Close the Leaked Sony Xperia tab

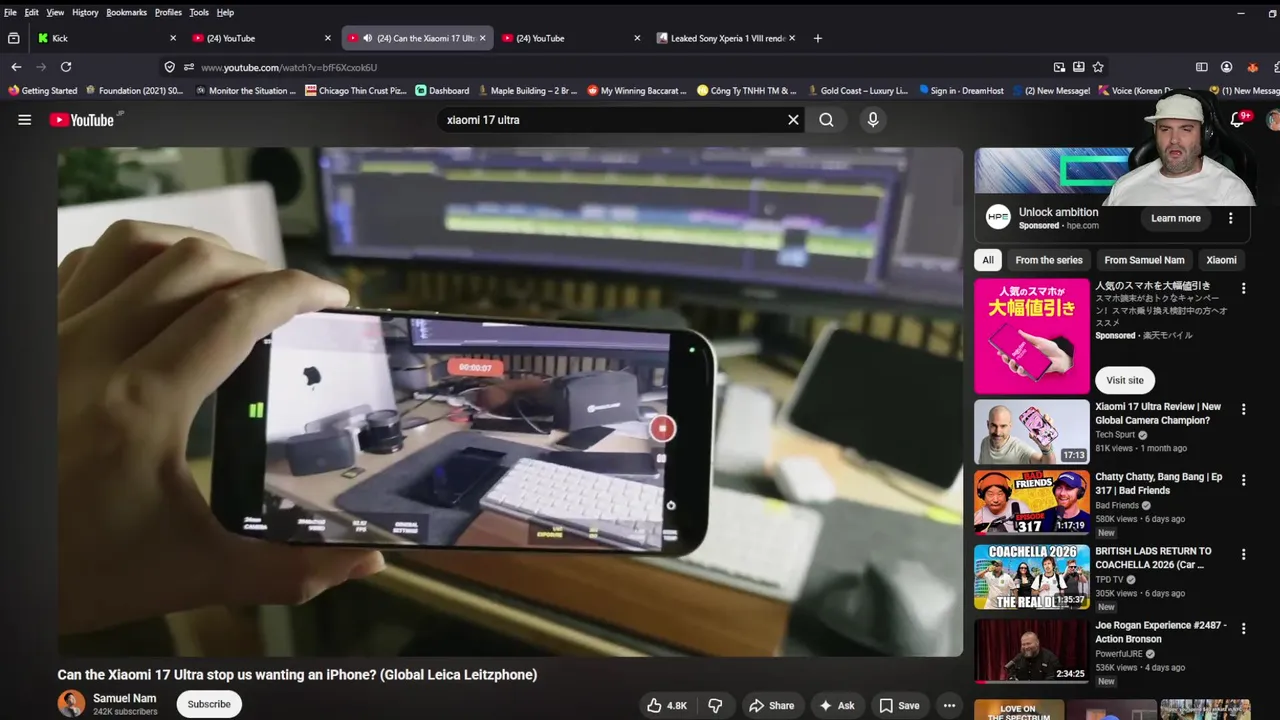[x=792, y=38]
